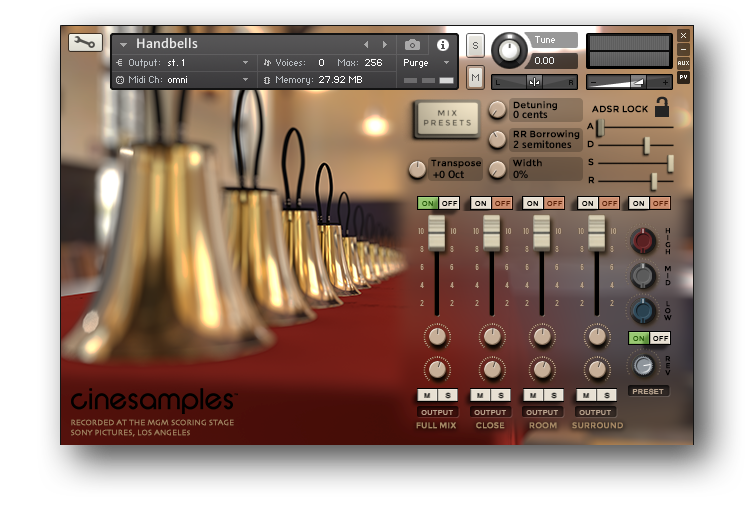Open the instrument info icon

click(x=443, y=45)
